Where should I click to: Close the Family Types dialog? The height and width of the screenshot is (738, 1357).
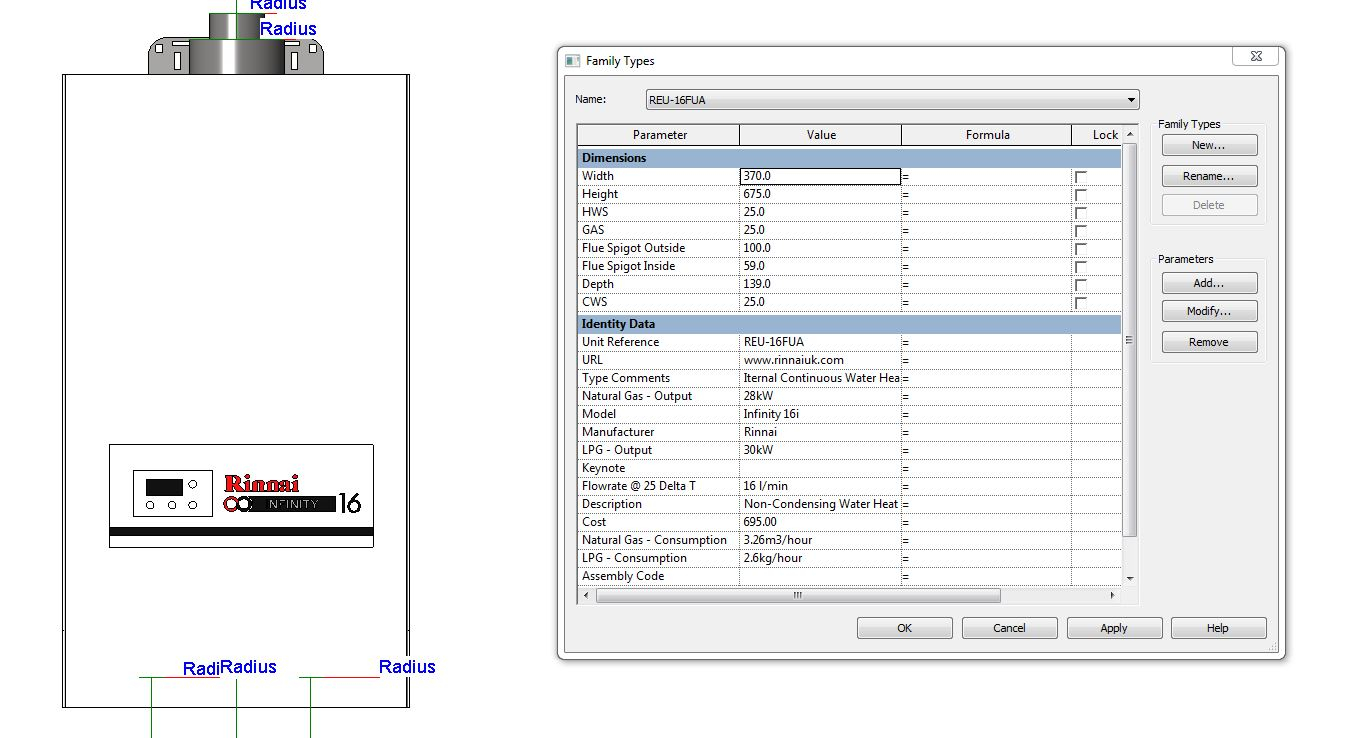pos(1255,57)
